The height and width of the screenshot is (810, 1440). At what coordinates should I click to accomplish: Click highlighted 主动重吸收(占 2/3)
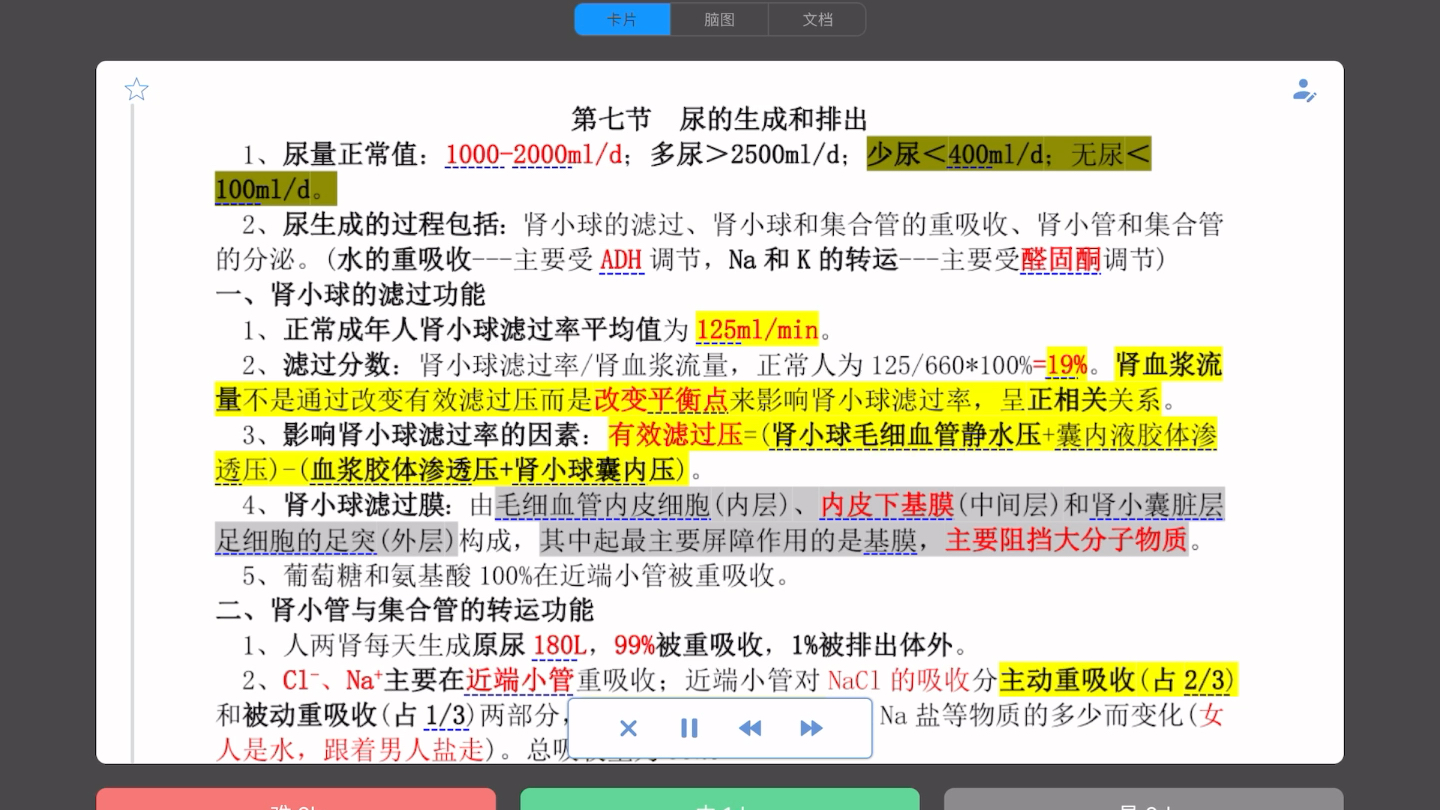tap(1119, 680)
